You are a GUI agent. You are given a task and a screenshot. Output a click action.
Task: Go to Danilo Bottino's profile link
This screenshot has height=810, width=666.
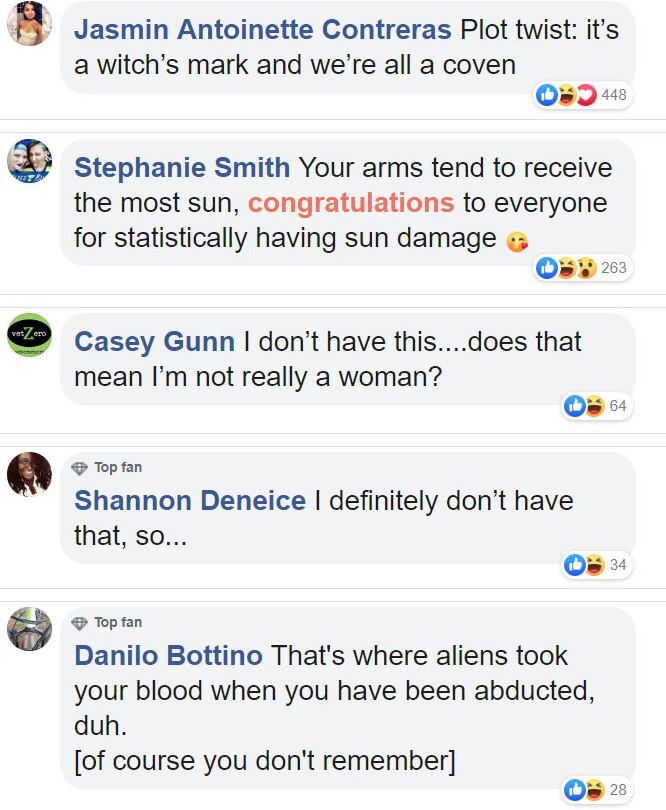point(168,656)
